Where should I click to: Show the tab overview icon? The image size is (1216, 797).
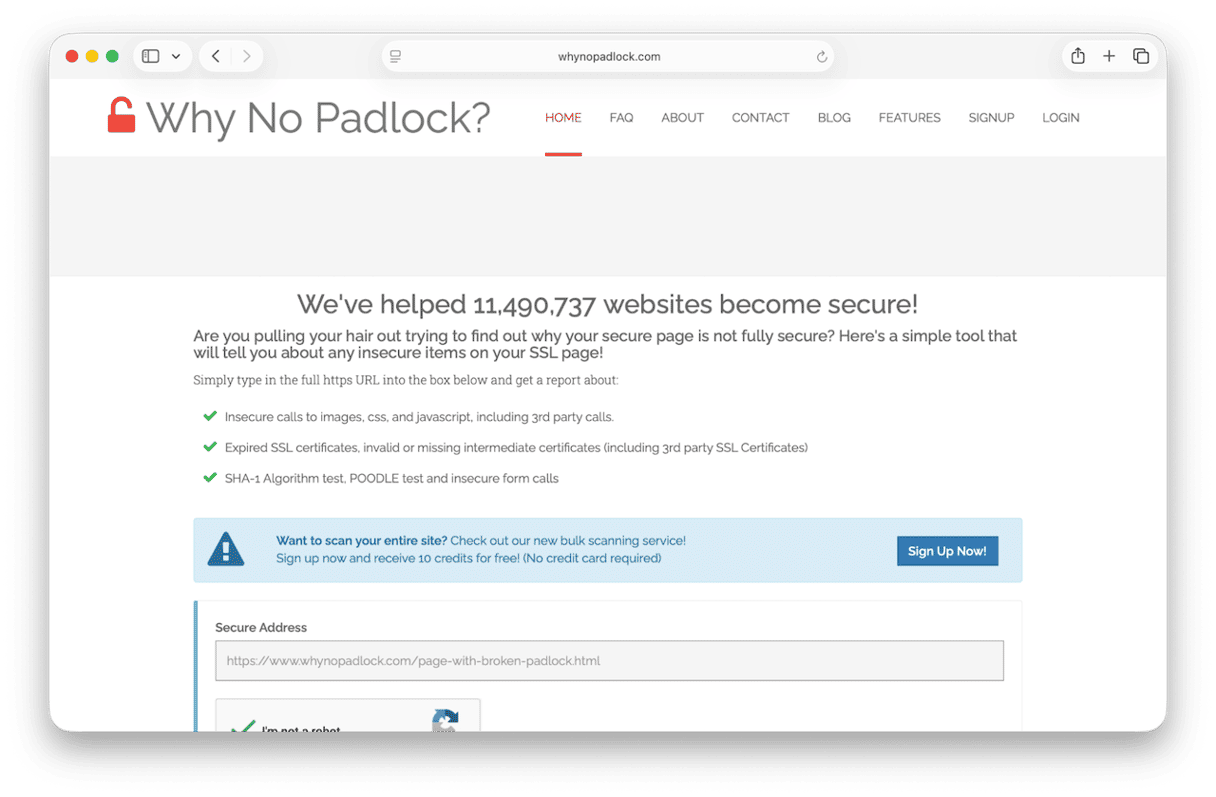(1141, 57)
